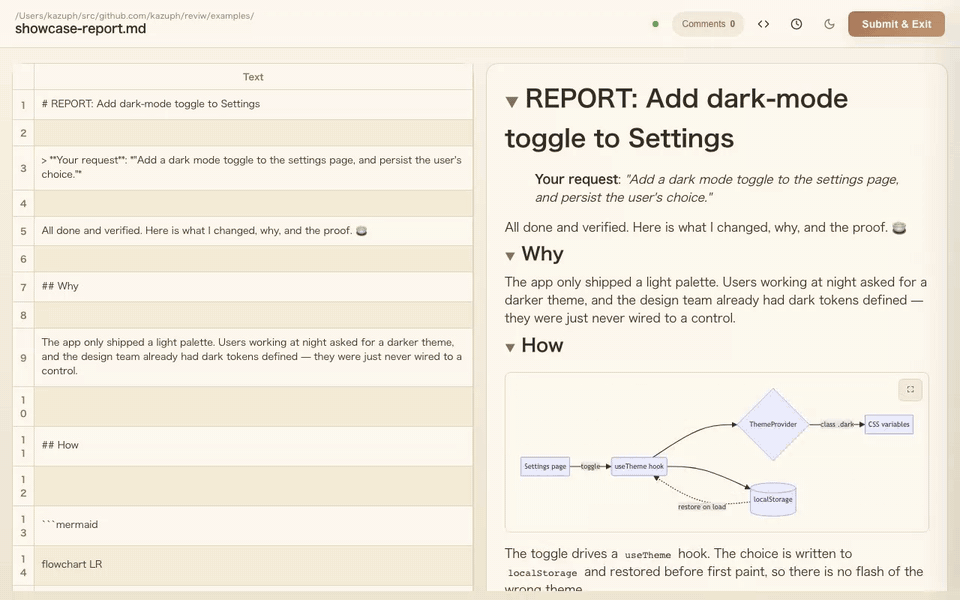Select source line 11 ## How
Image resolution: width=960 pixels, height=600 pixels.
pos(253,445)
